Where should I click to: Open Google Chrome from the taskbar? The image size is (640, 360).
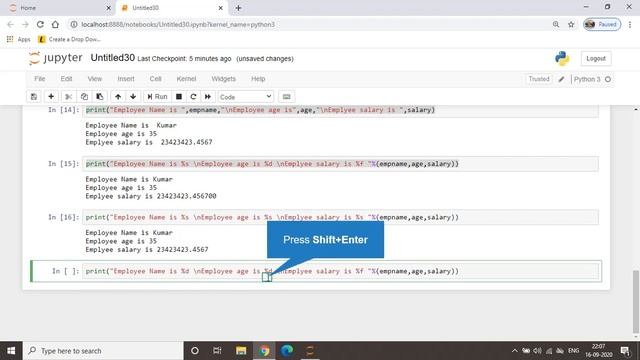point(264,351)
